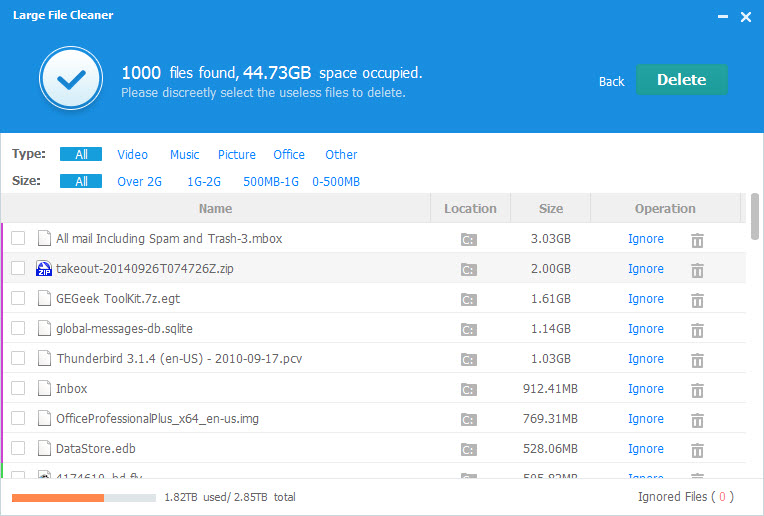
Task: Ignore GEGeek ToolKit.7z.egt
Action: 646,299
